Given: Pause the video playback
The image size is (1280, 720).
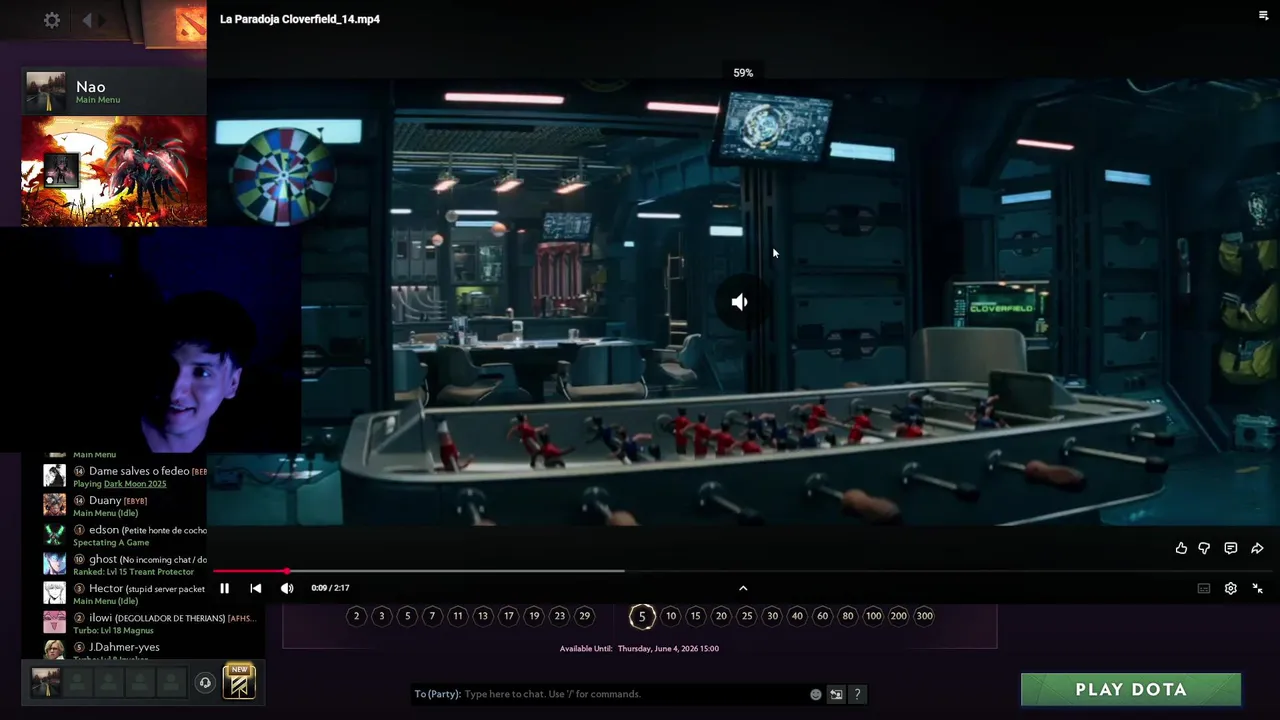Looking at the screenshot, I should [224, 588].
